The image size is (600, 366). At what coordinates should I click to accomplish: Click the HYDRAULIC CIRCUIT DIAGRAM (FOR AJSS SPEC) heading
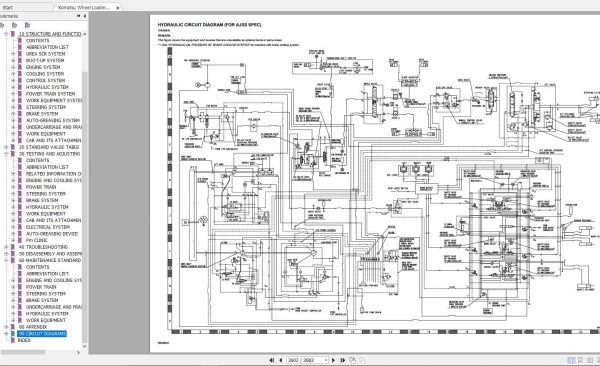(x=210, y=25)
